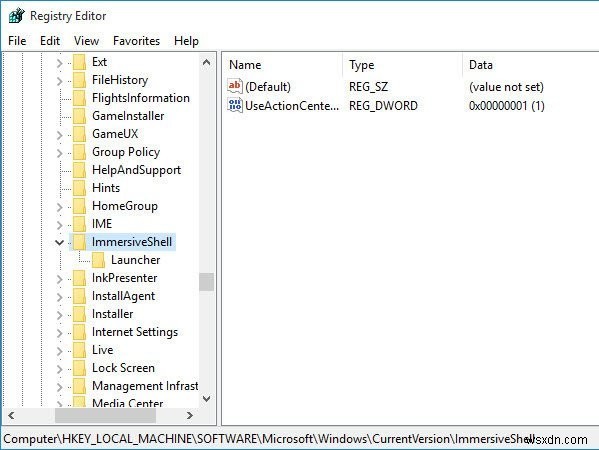This screenshot has width=599, height=450.
Task: Click the InstallAgent folder icon
Action: pyautogui.click(x=79, y=296)
